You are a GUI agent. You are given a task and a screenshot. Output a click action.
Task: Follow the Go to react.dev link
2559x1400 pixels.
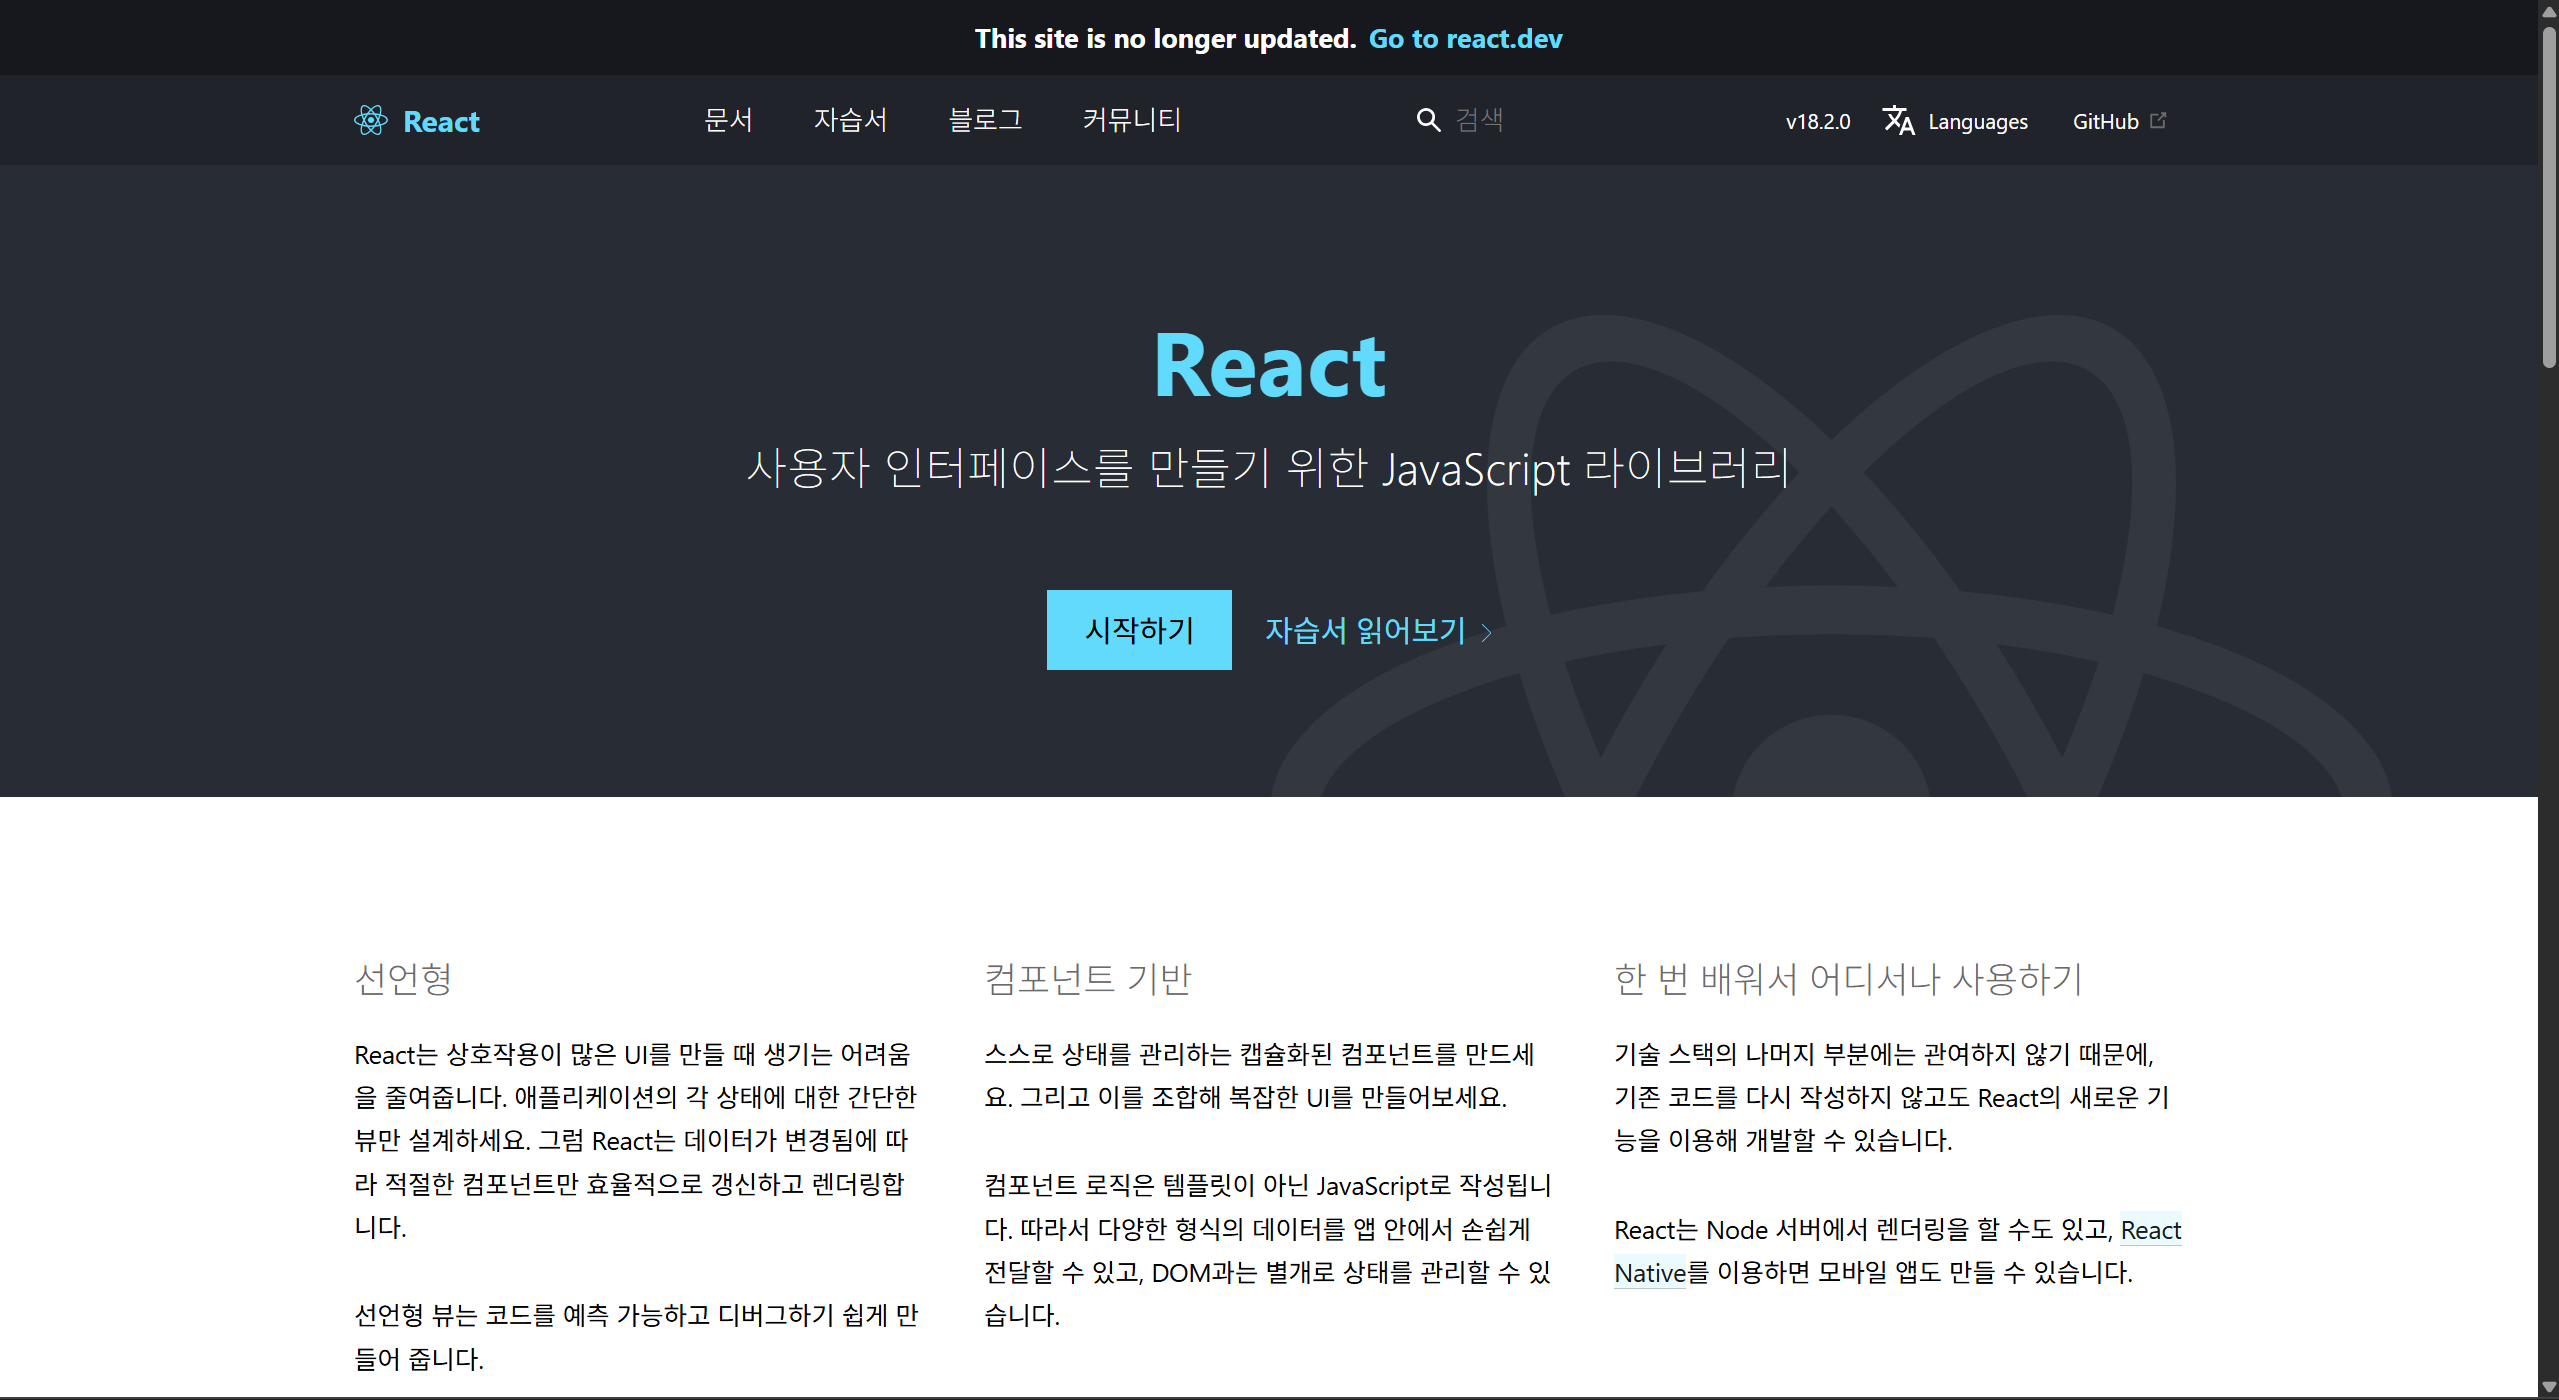[x=1465, y=38]
